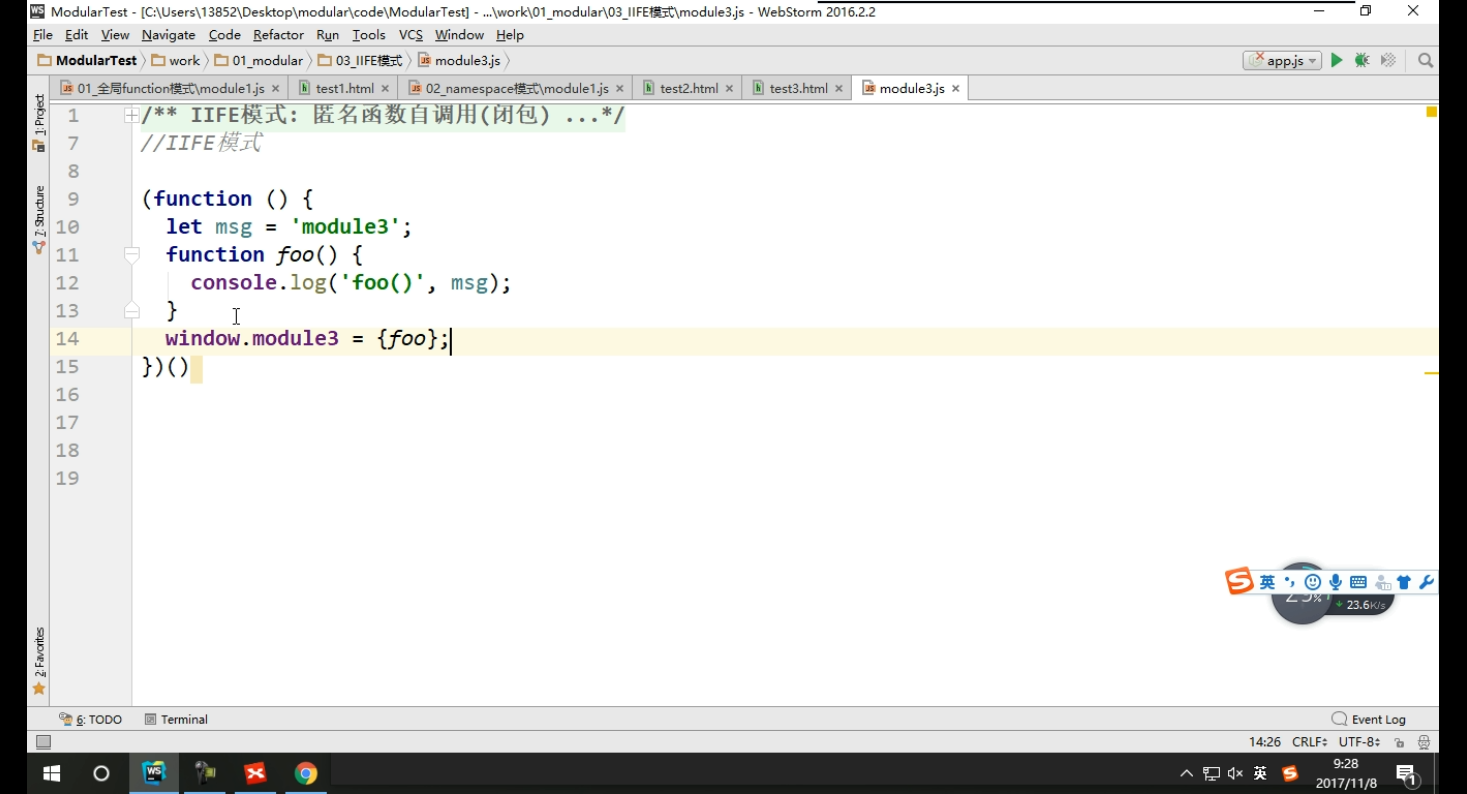Open the app.js run configuration dropdown

coord(1282,61)
